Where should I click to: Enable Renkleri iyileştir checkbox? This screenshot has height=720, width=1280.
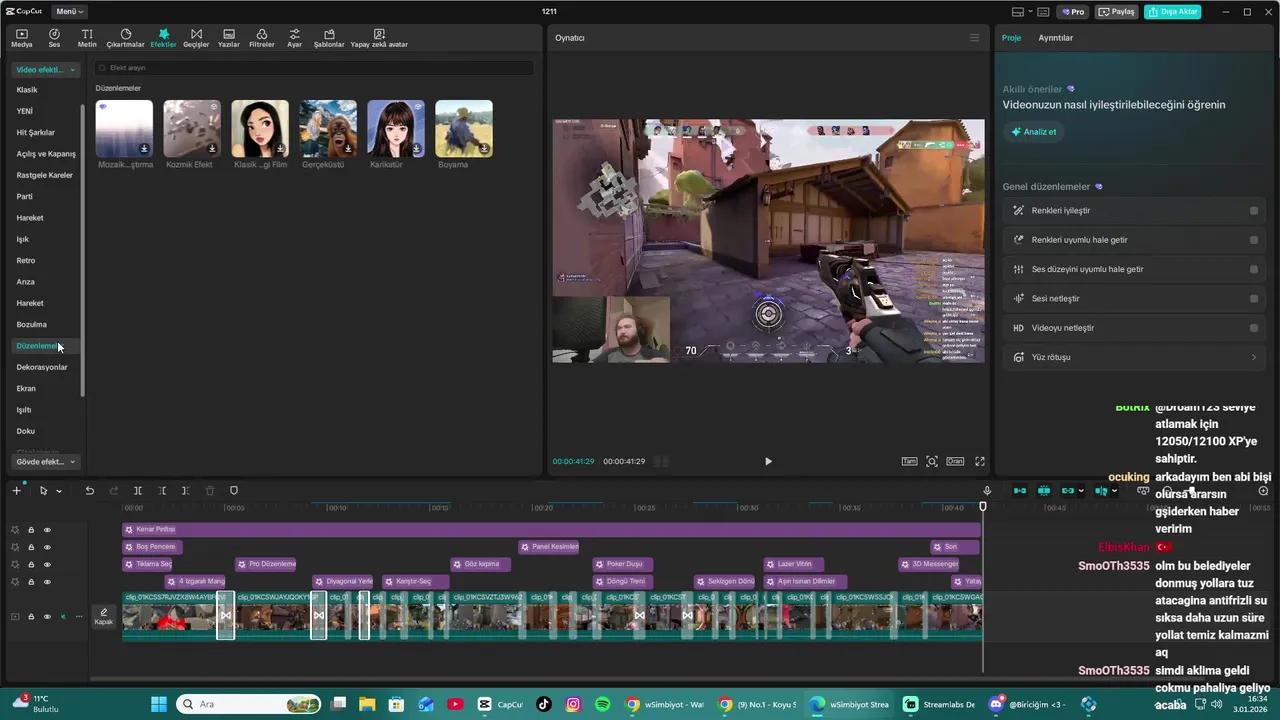1254,211
